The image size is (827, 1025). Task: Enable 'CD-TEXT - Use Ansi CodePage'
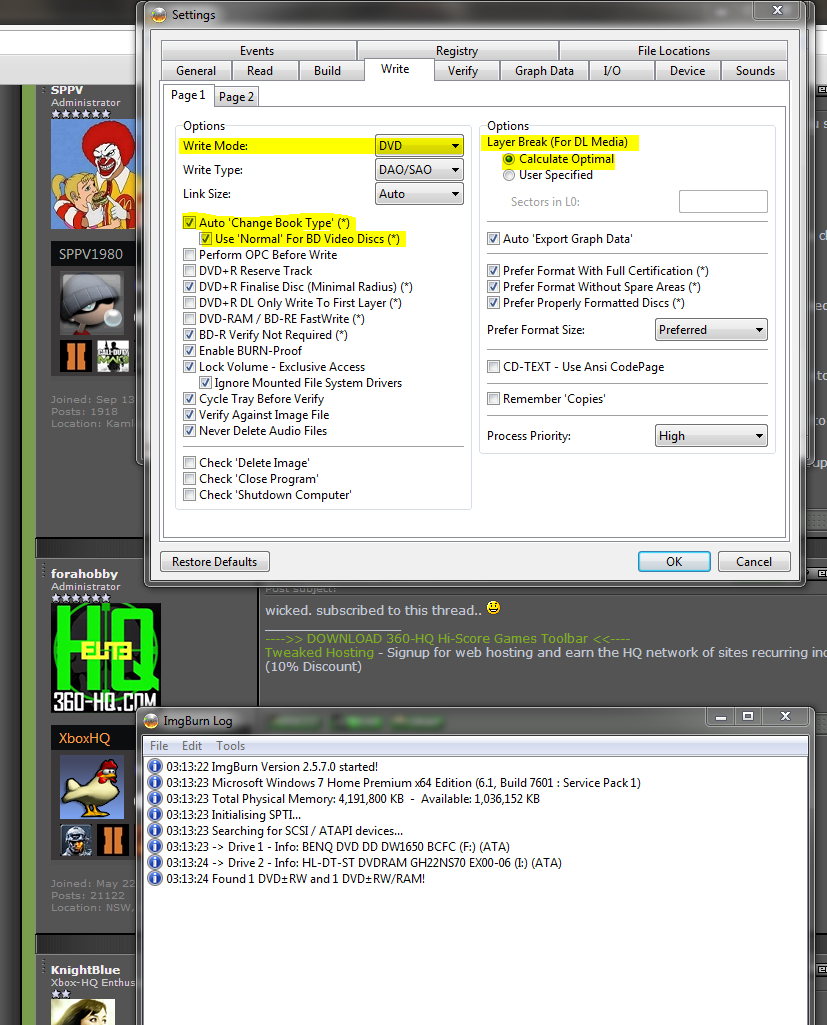coord(494,367)
